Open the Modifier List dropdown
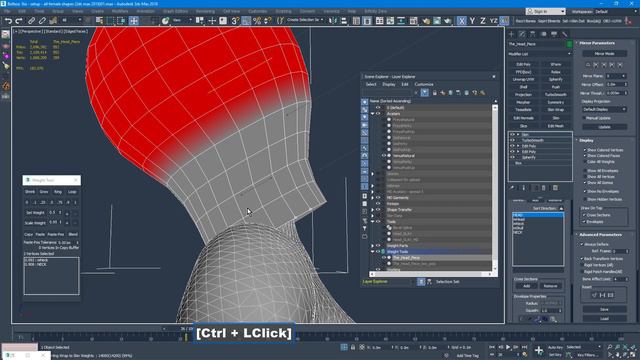 tap(539, 54)
